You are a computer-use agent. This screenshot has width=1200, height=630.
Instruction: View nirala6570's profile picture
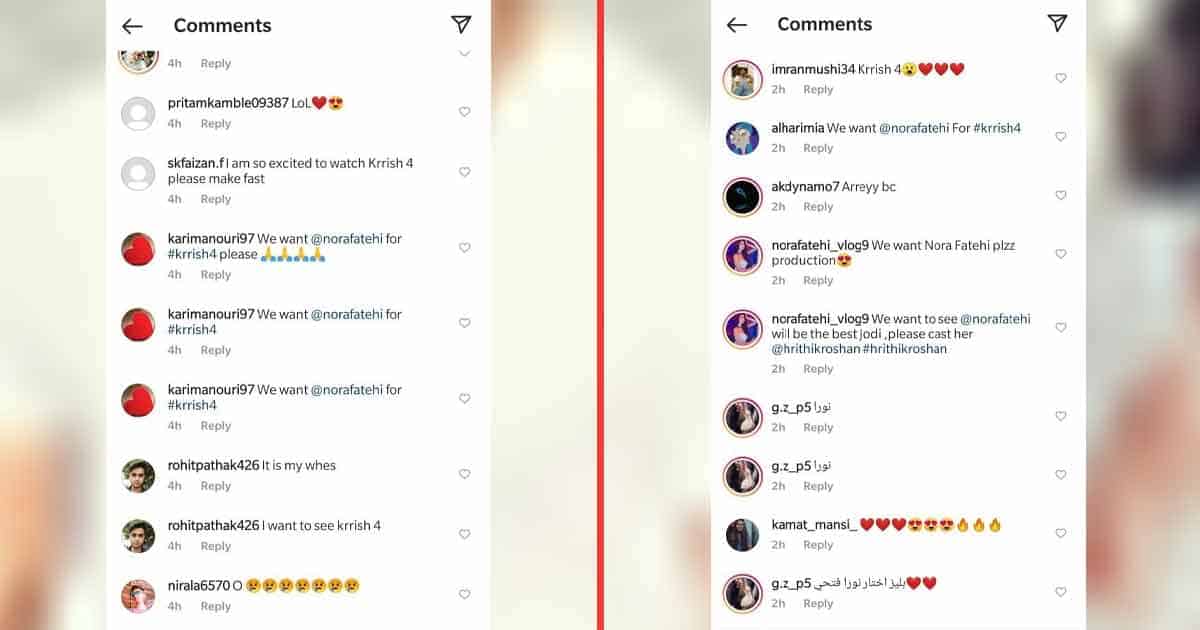point(138,596)
